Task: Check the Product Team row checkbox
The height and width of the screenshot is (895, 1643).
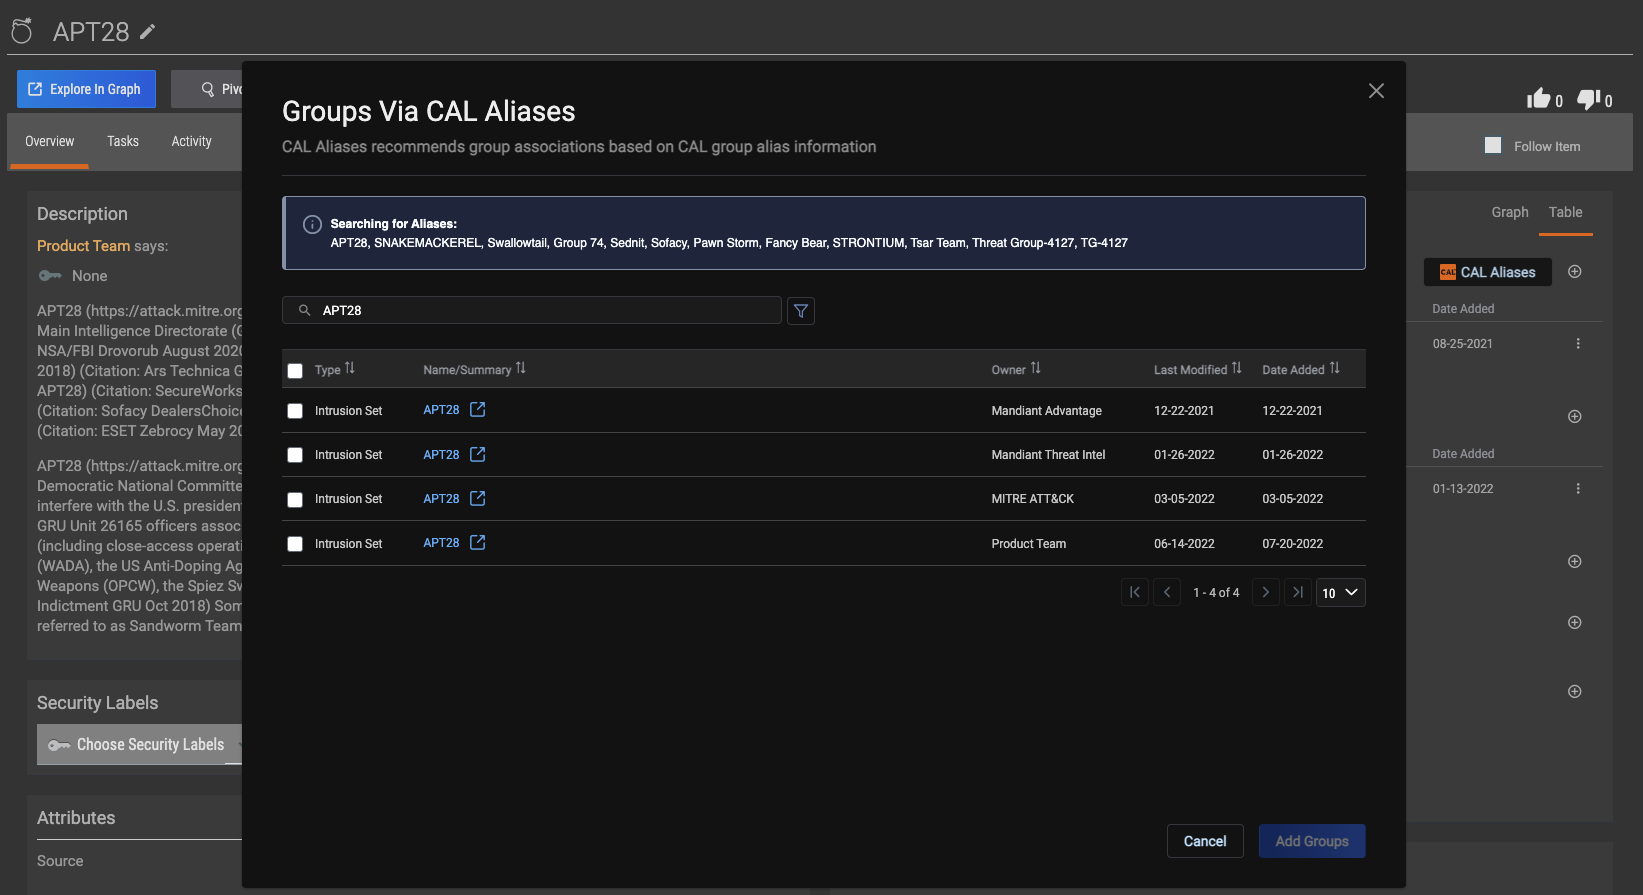Action: [x=295, y=544]
